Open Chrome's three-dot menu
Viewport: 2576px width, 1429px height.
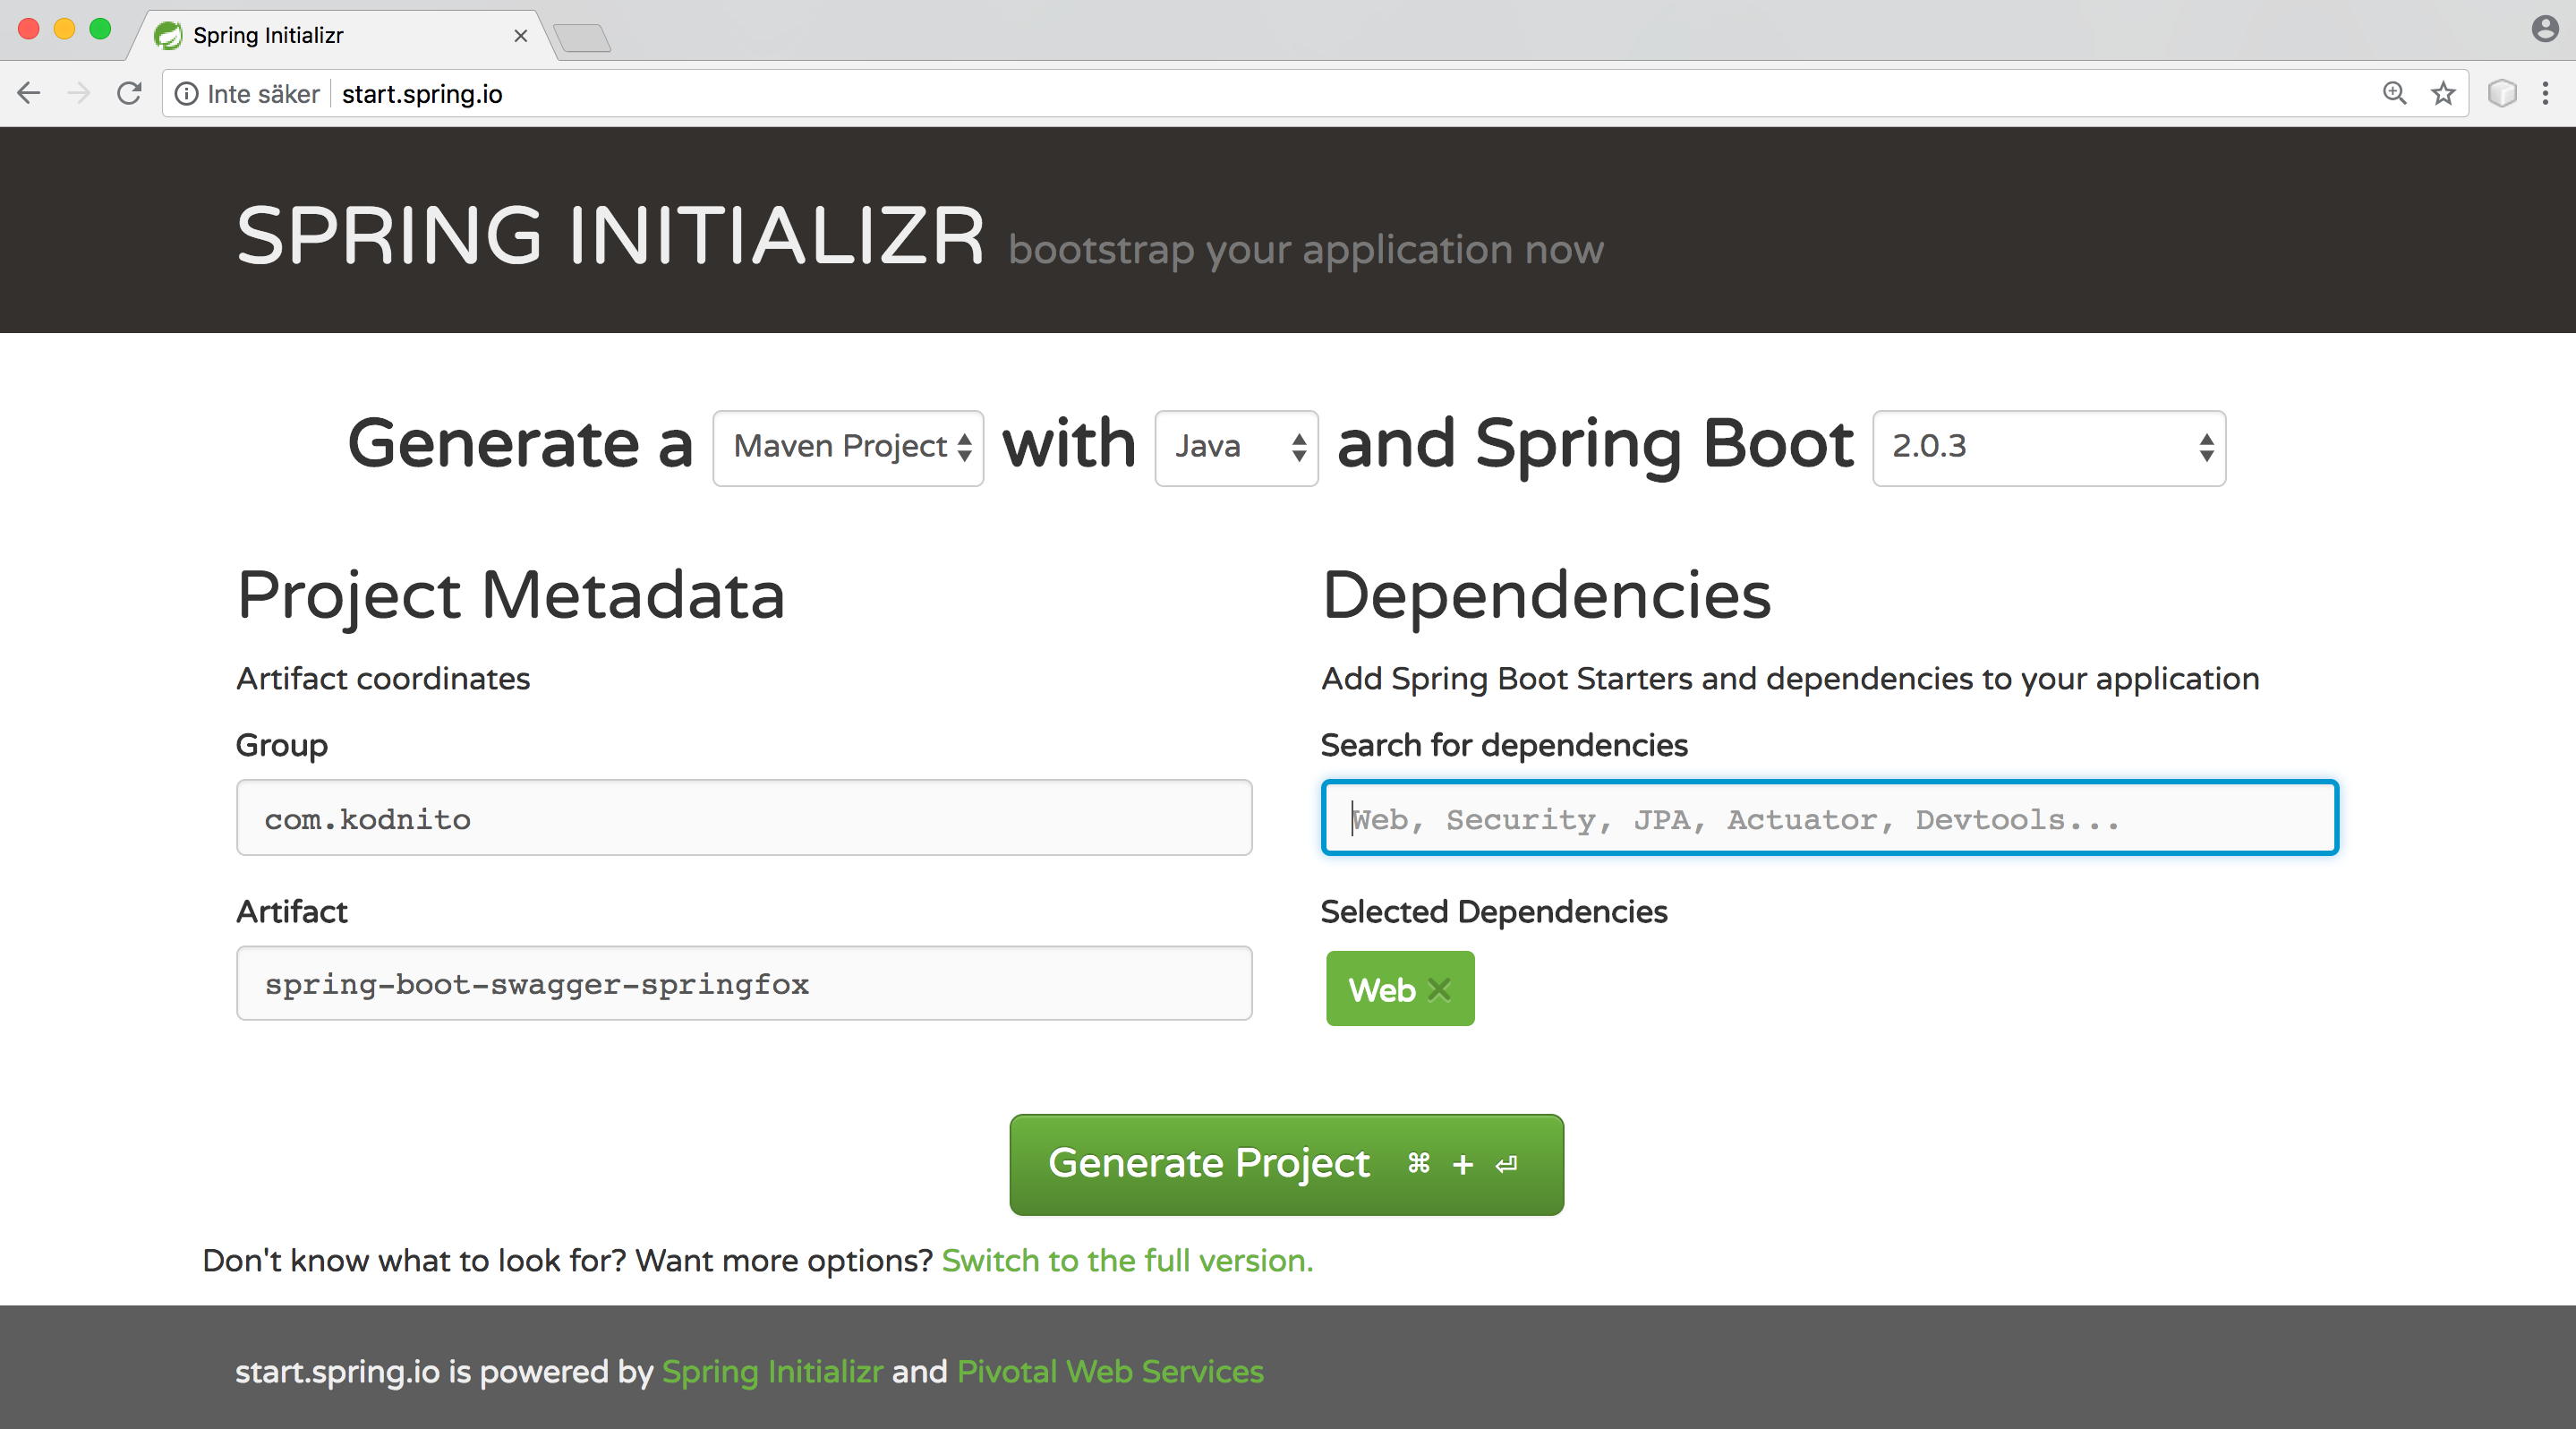[2546, 93]
